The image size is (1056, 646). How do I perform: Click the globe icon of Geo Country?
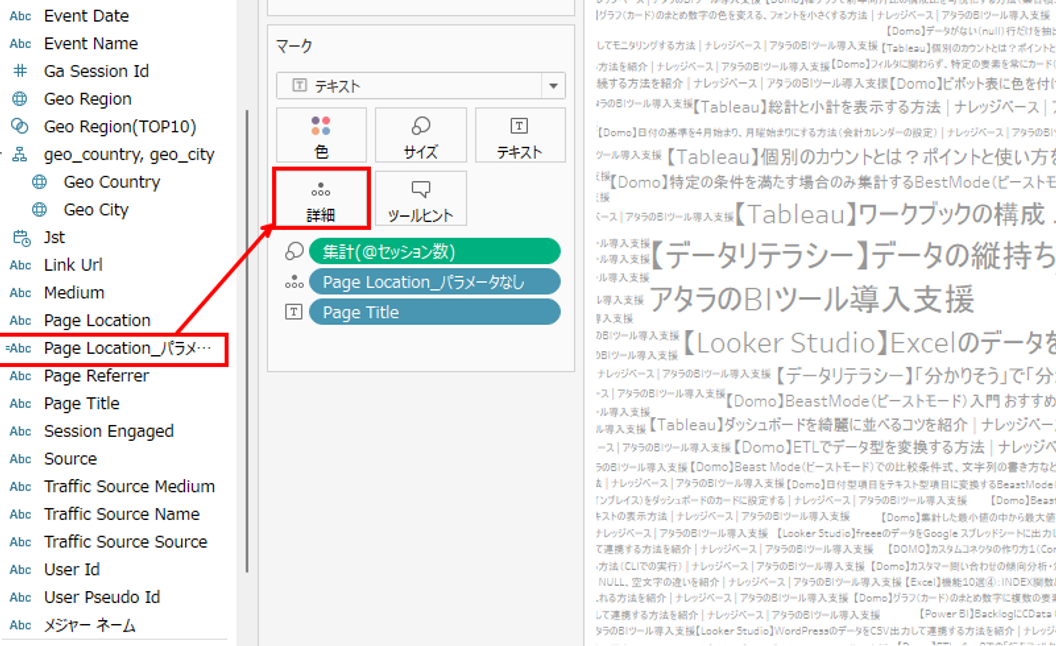[x=40, y=182]
